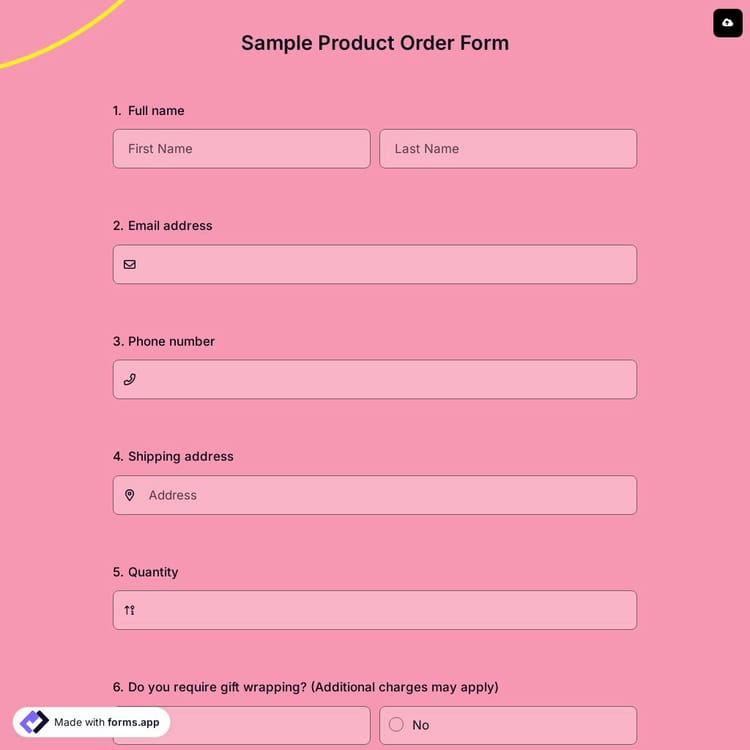Click the envelope icon in the email field
Image resolution: width=750 pixels, height=750 pixels.
(130, 265)
